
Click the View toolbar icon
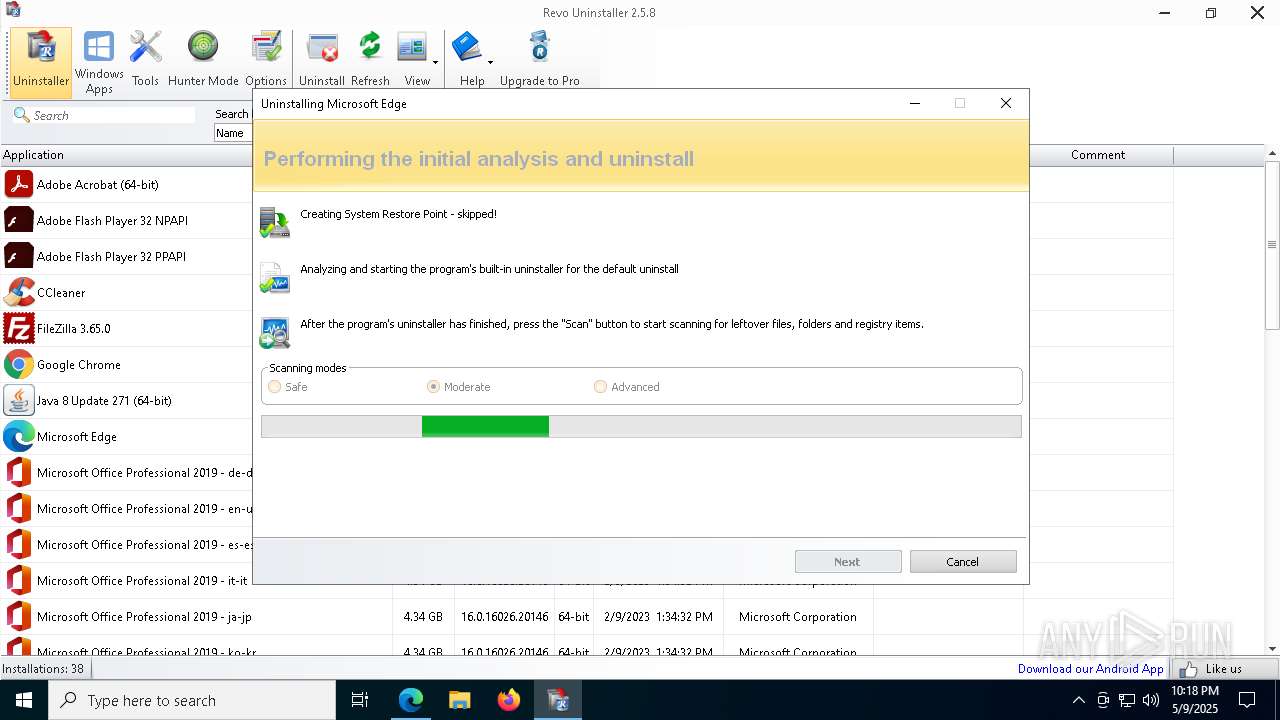click(x=413, y=60)
